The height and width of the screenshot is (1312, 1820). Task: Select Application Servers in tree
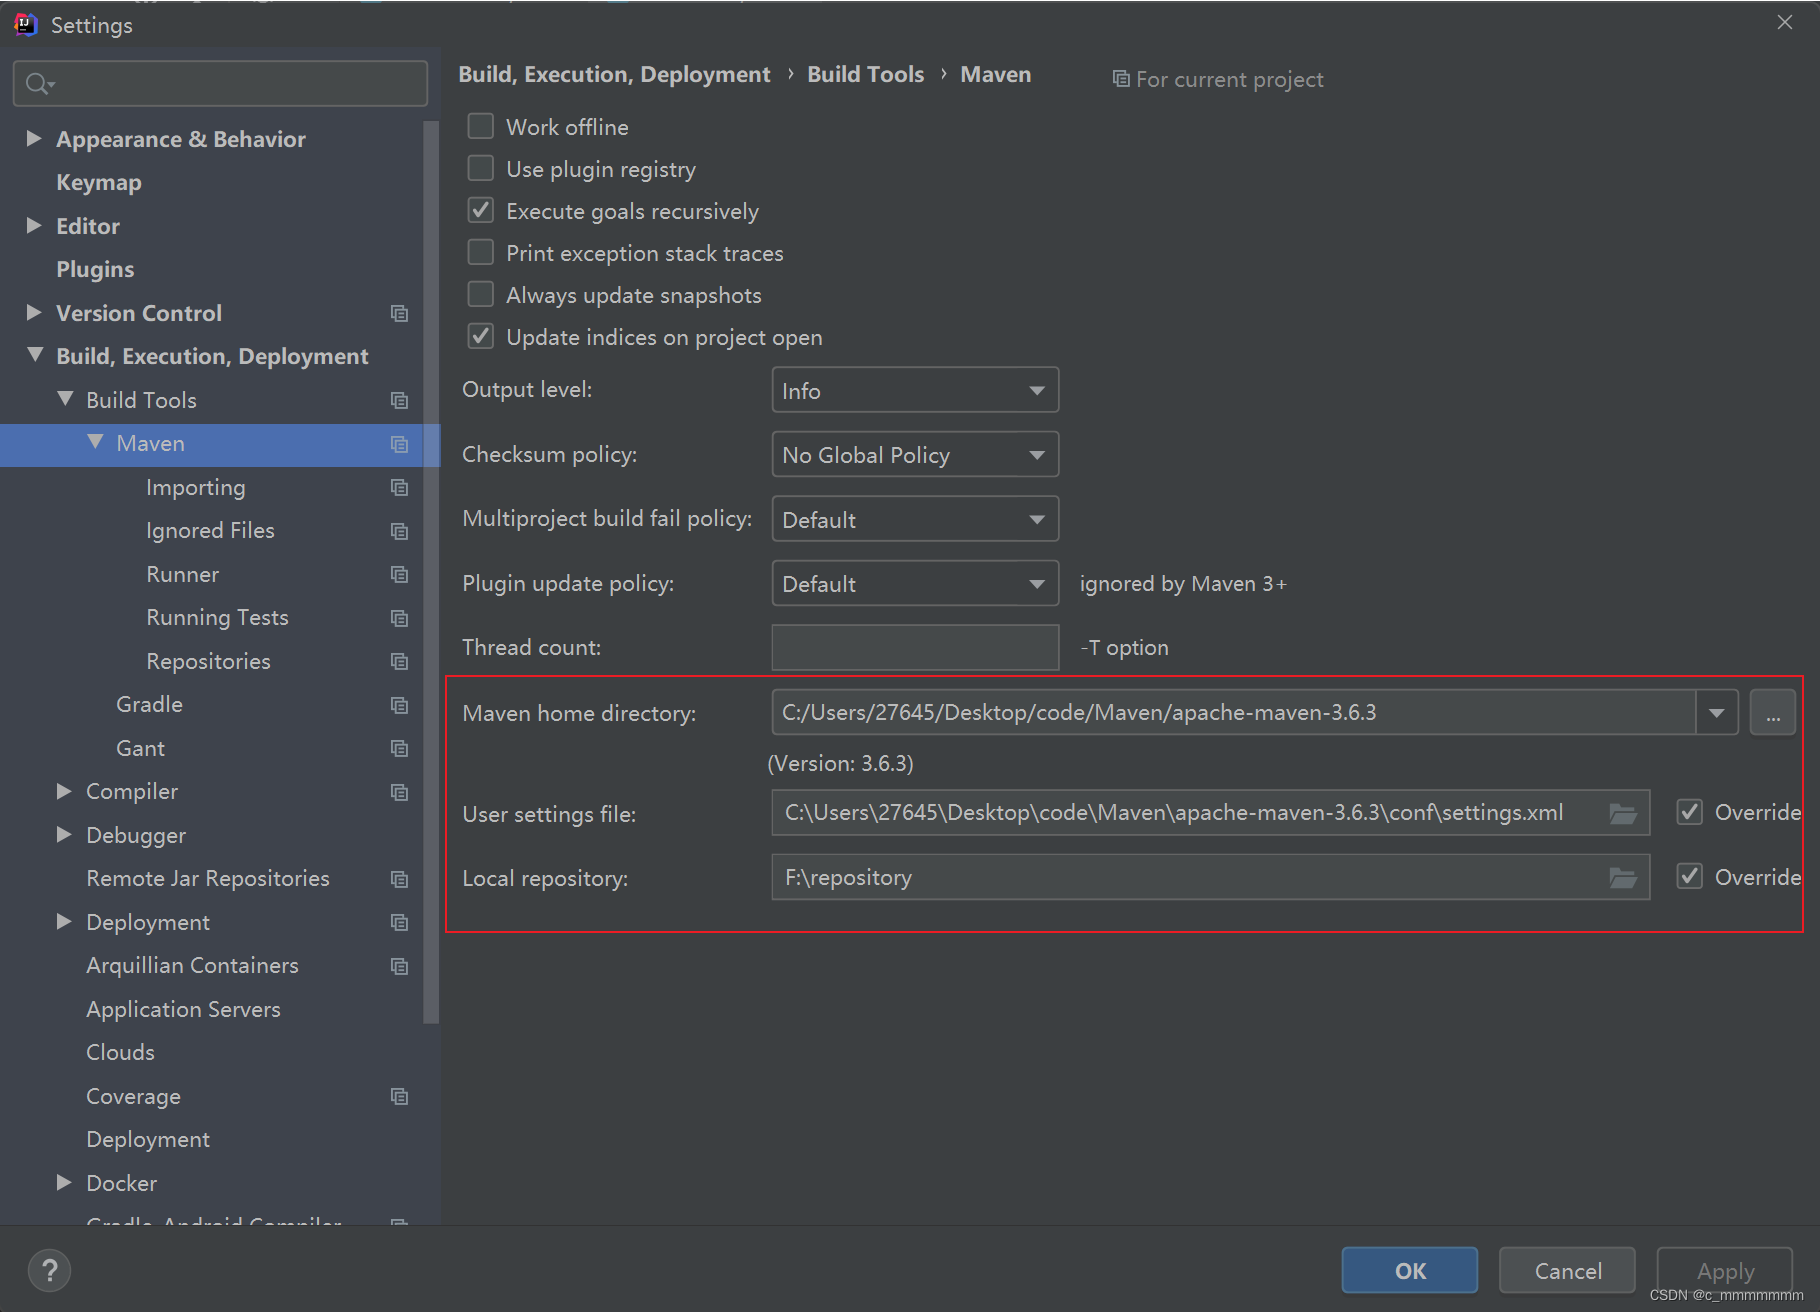(183, 1010)
